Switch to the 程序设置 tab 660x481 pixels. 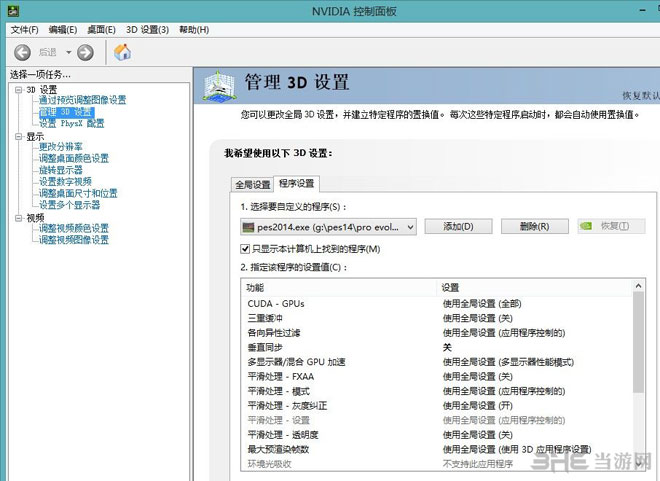297,183
